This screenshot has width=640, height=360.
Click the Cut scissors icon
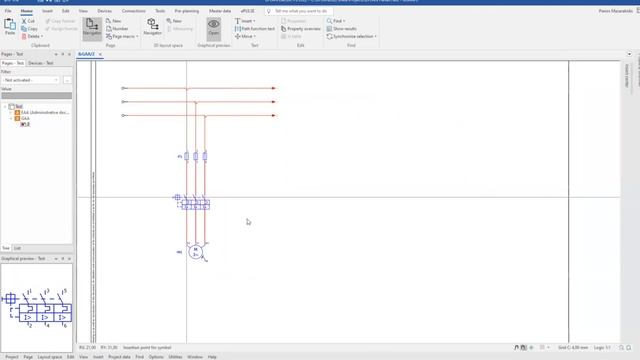24,21
